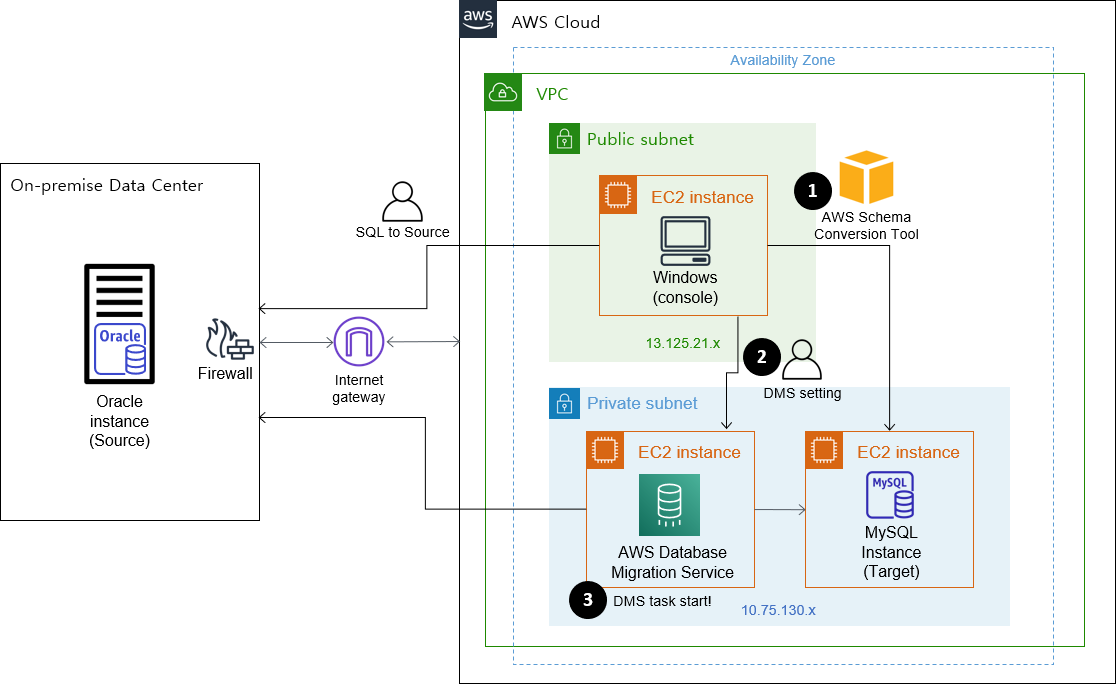The width and height of the screenshot is (1116, 684).
Task: Click the 'AWS Schema Conversion Tool' caption
Action: click(x=866, y=226)
